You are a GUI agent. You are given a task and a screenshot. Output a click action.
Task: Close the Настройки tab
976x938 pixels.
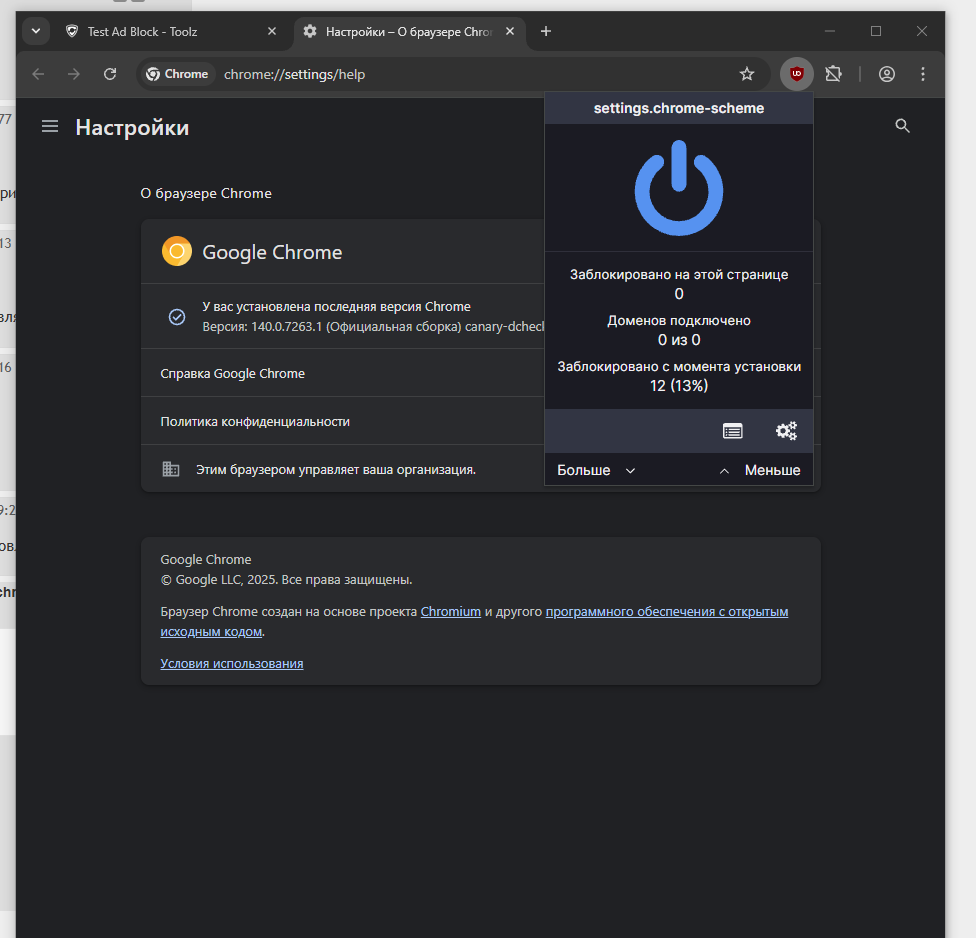coord(510,31)
